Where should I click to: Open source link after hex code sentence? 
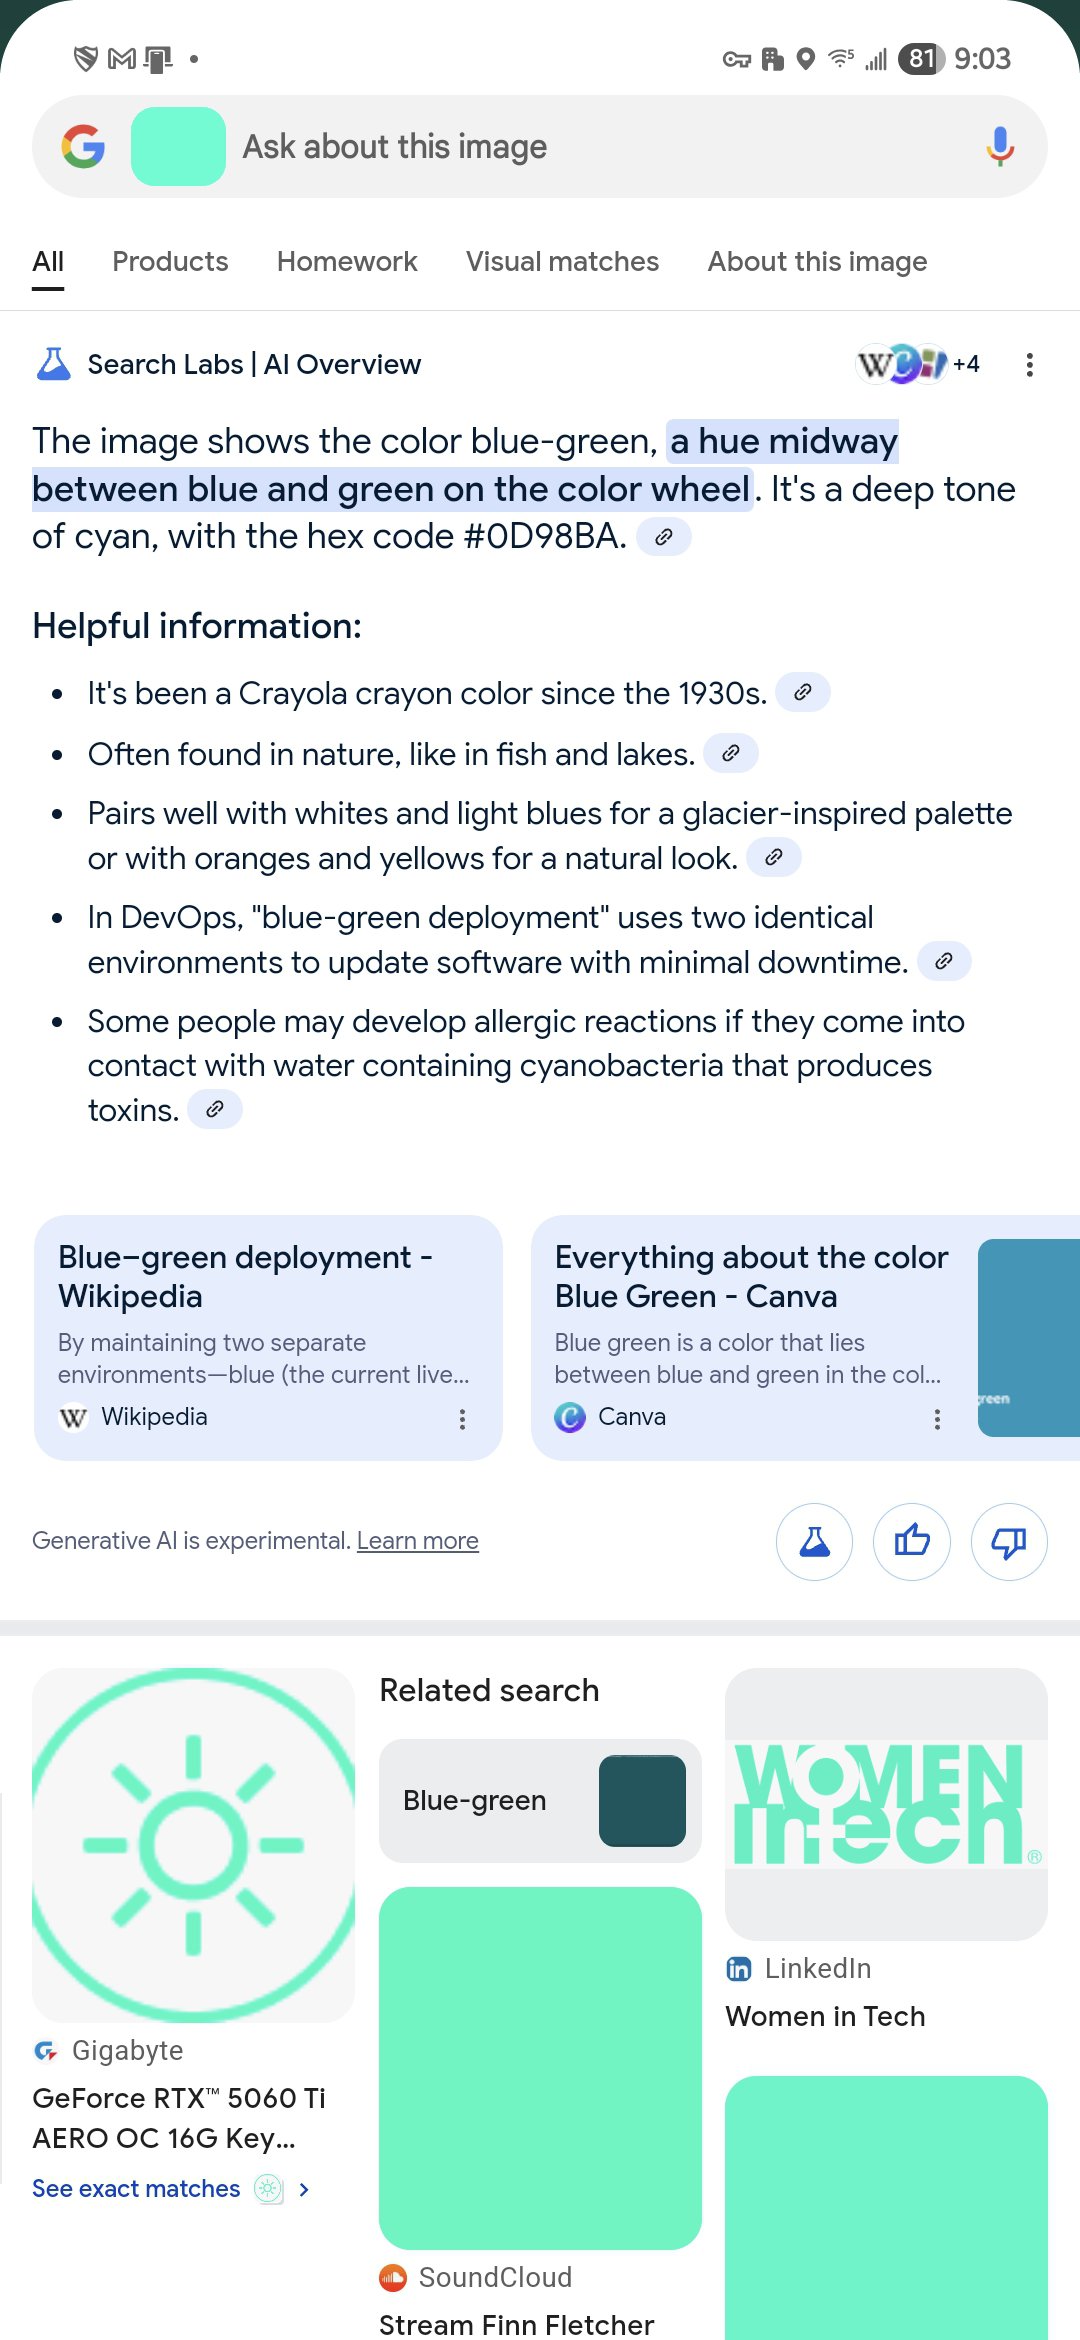pos(663,537)
